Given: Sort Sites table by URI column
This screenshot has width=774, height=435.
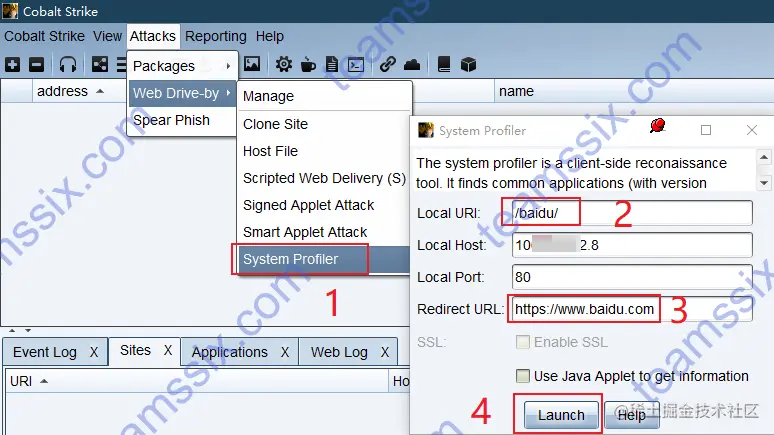Looking at the screenshot, I should 197,381.
